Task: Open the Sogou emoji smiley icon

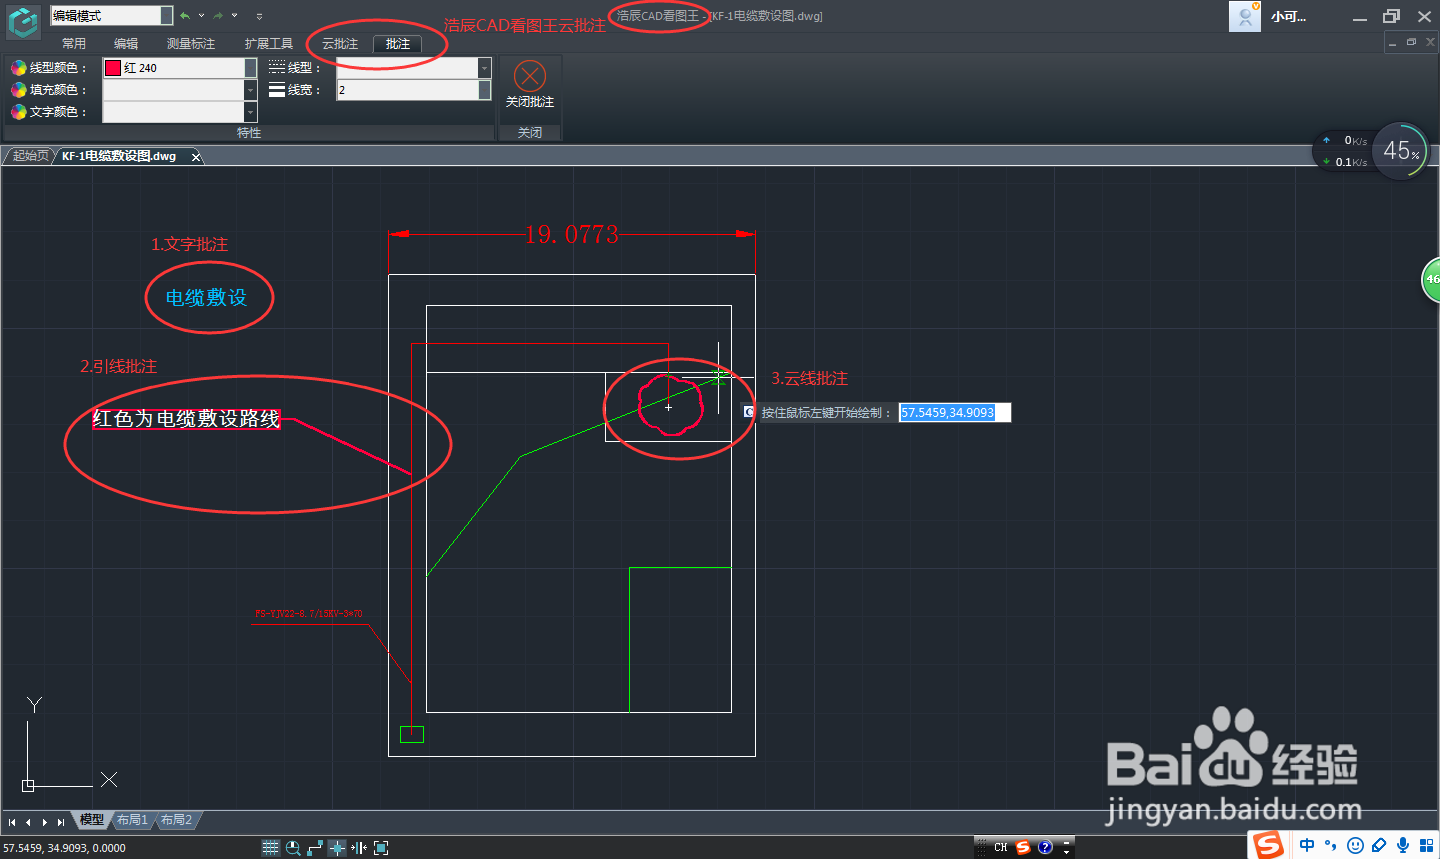Action: (1355, 845)
